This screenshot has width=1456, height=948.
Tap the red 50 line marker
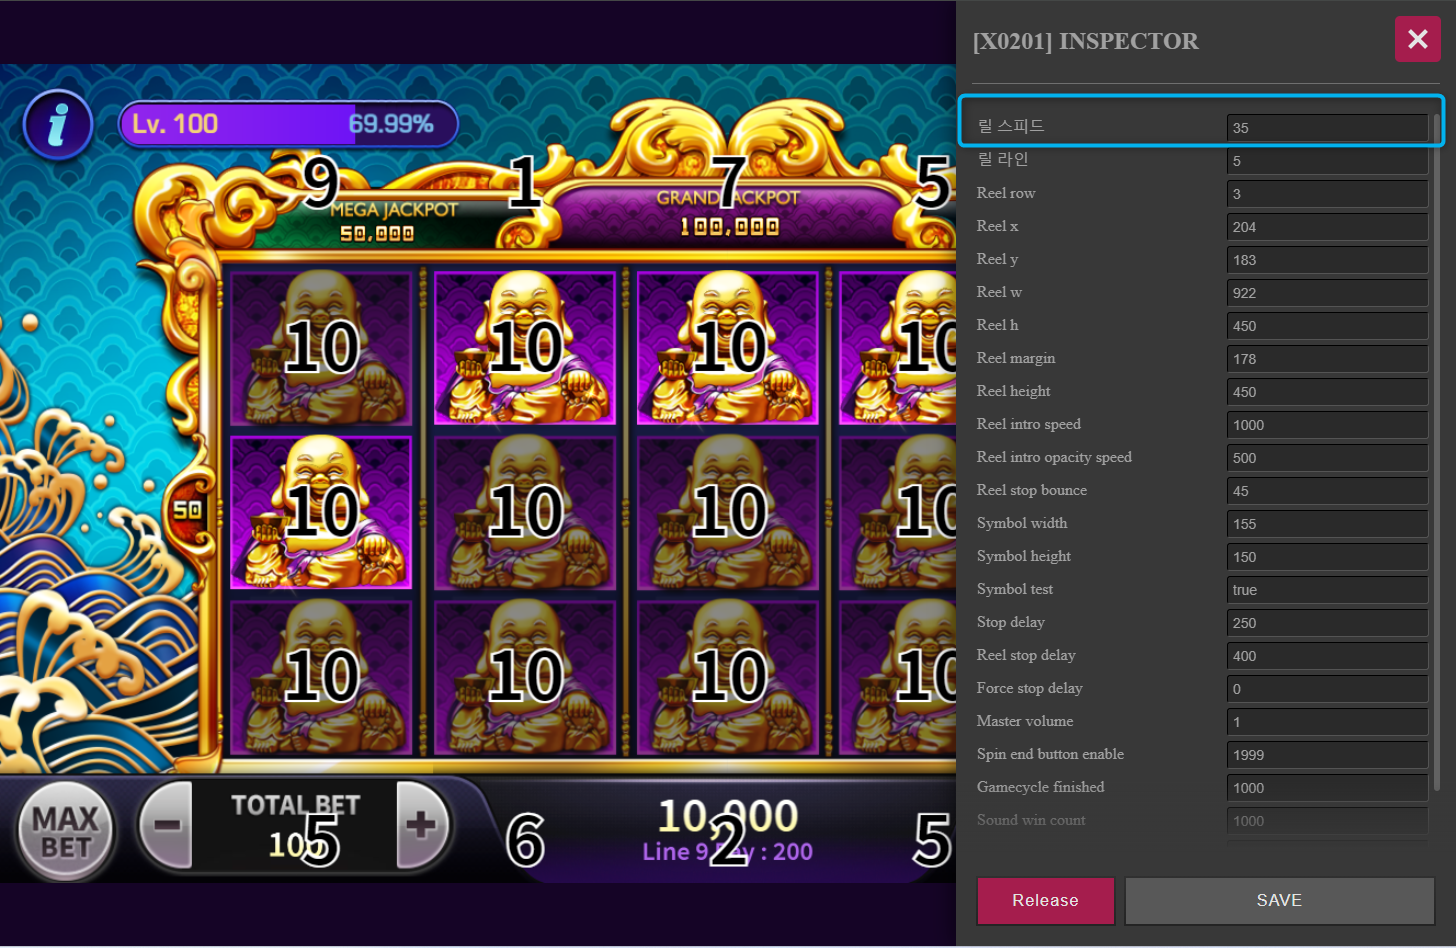[188, 510]
